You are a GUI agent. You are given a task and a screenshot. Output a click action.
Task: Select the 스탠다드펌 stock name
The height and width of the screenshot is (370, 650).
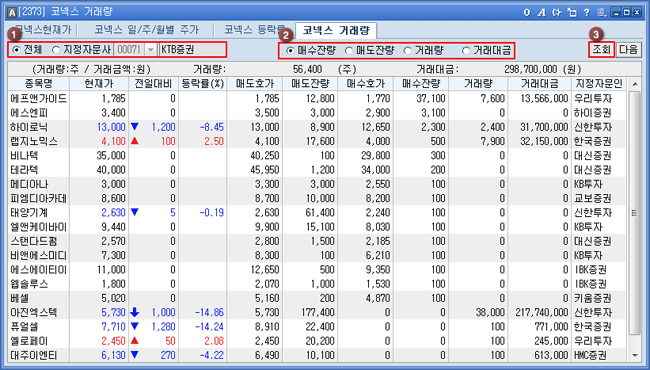coord(34,241)
